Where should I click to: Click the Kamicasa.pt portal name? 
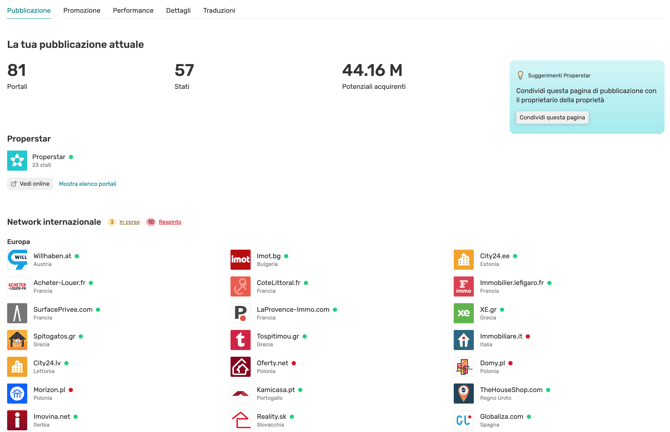[x=276, y=390]
